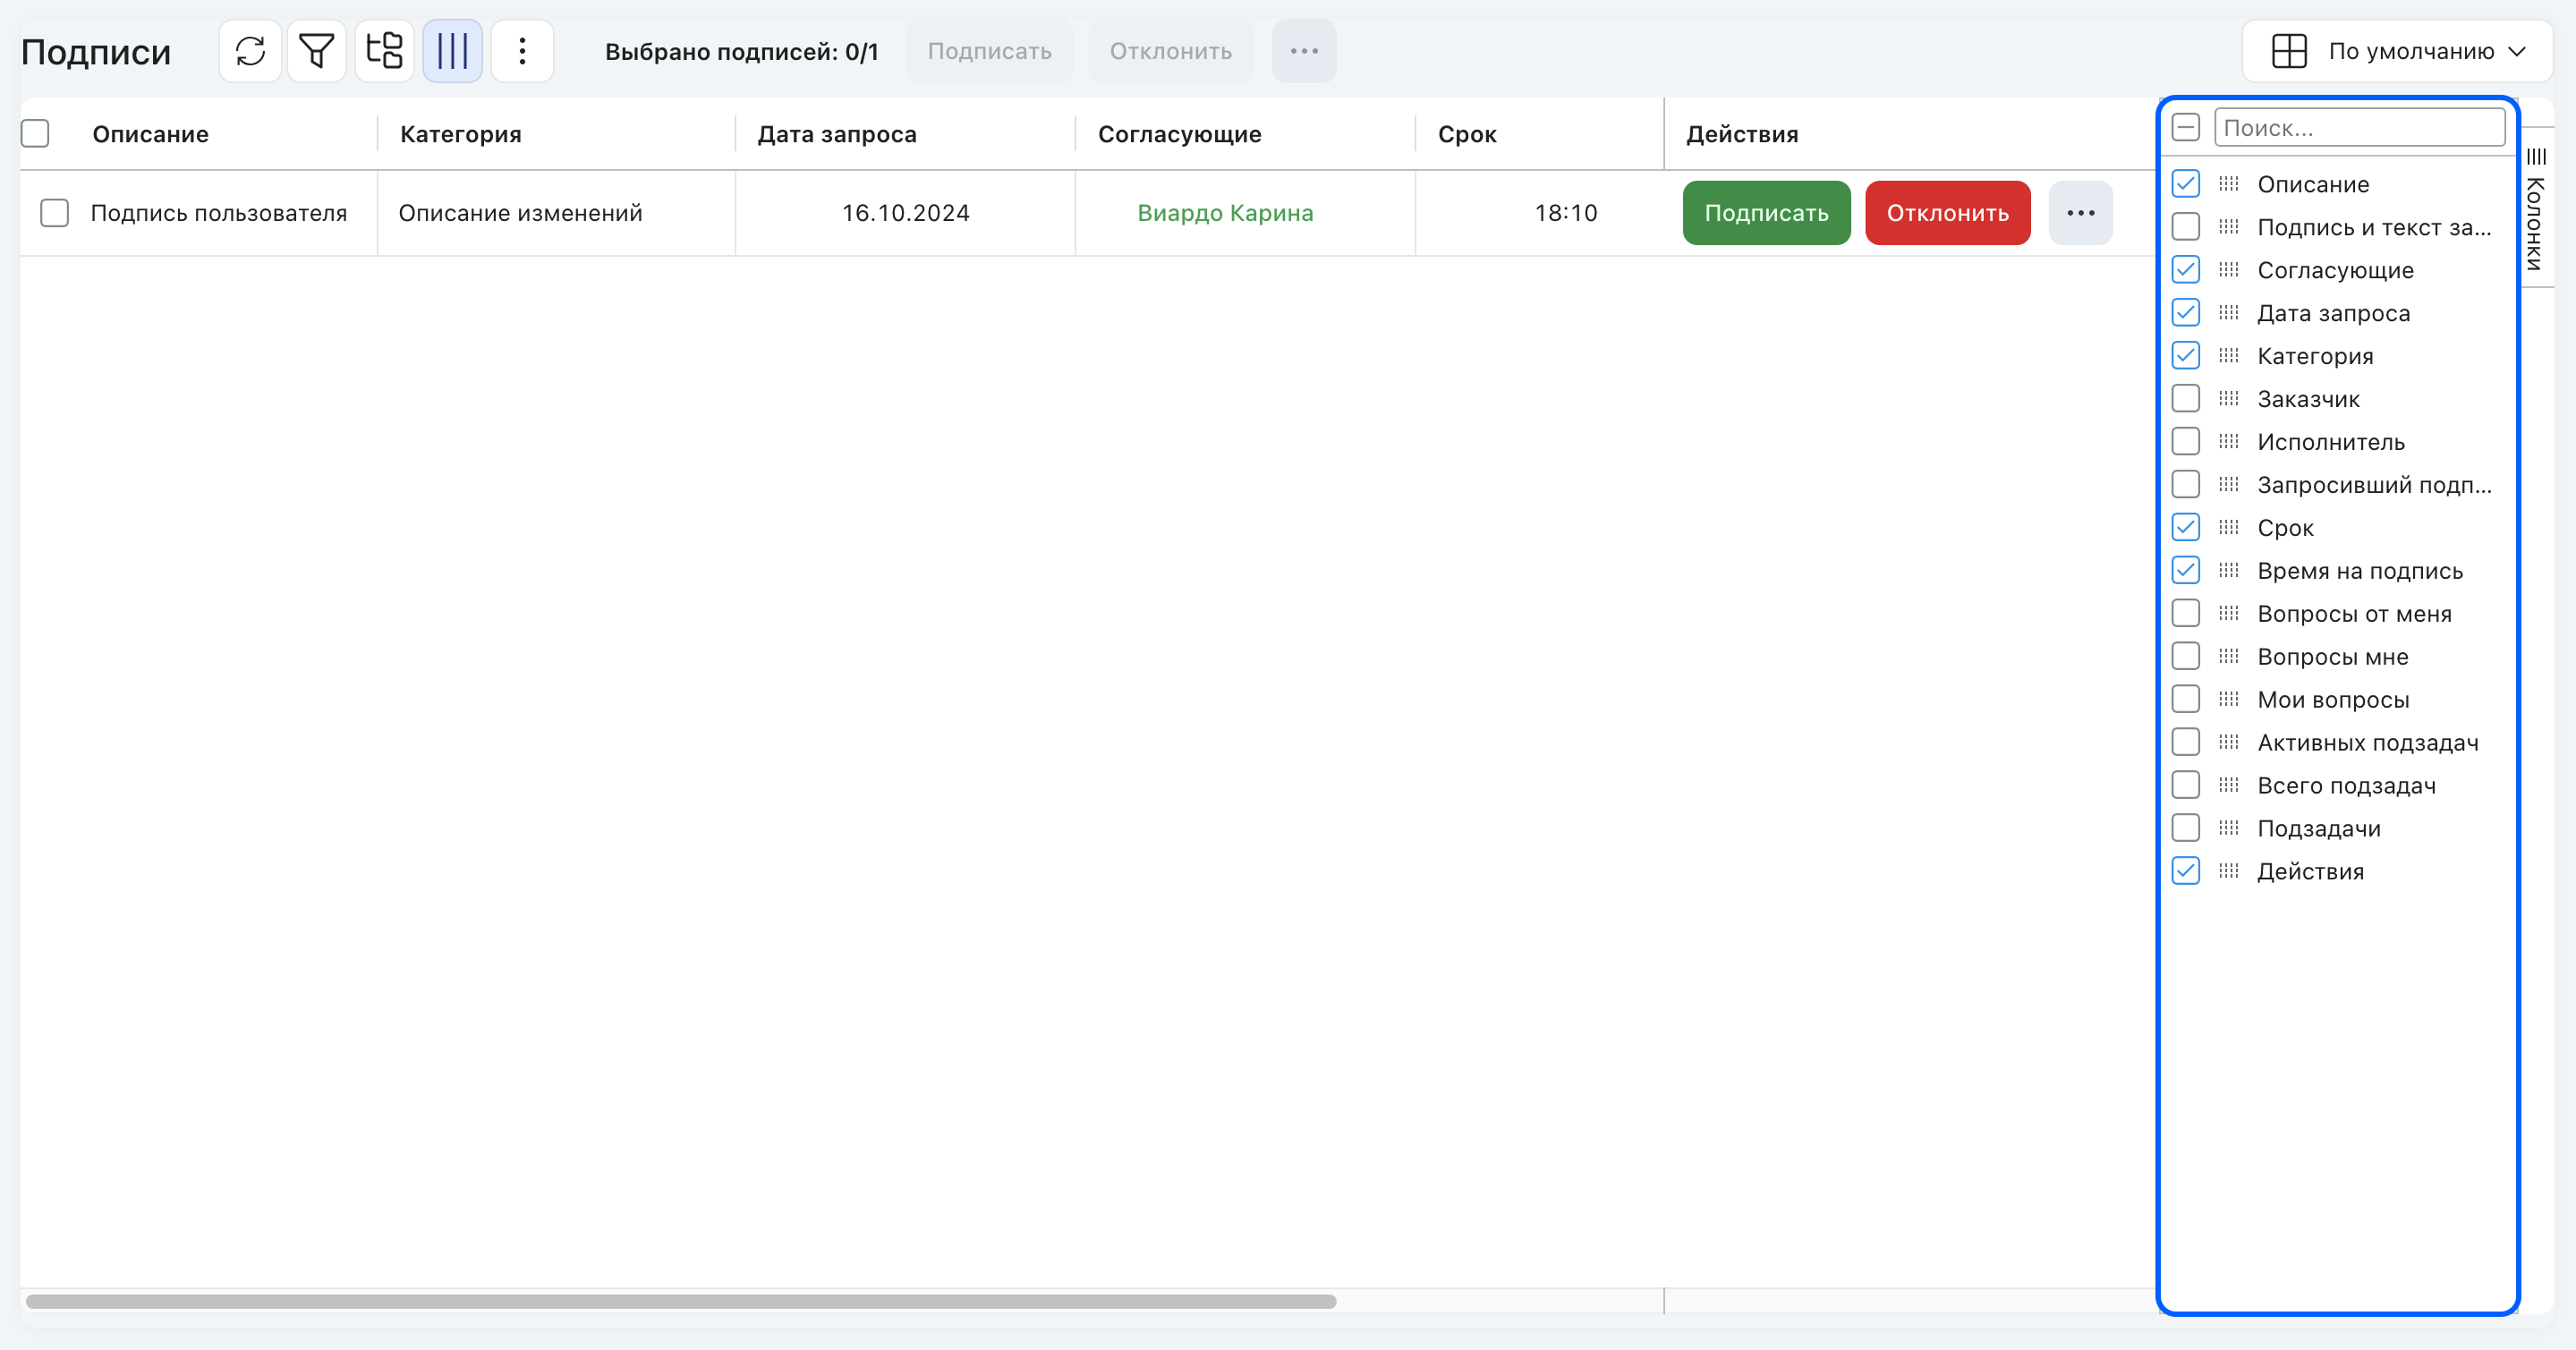
Task: Click the drag handle beside Заказчик
Action: point(2229,399)
